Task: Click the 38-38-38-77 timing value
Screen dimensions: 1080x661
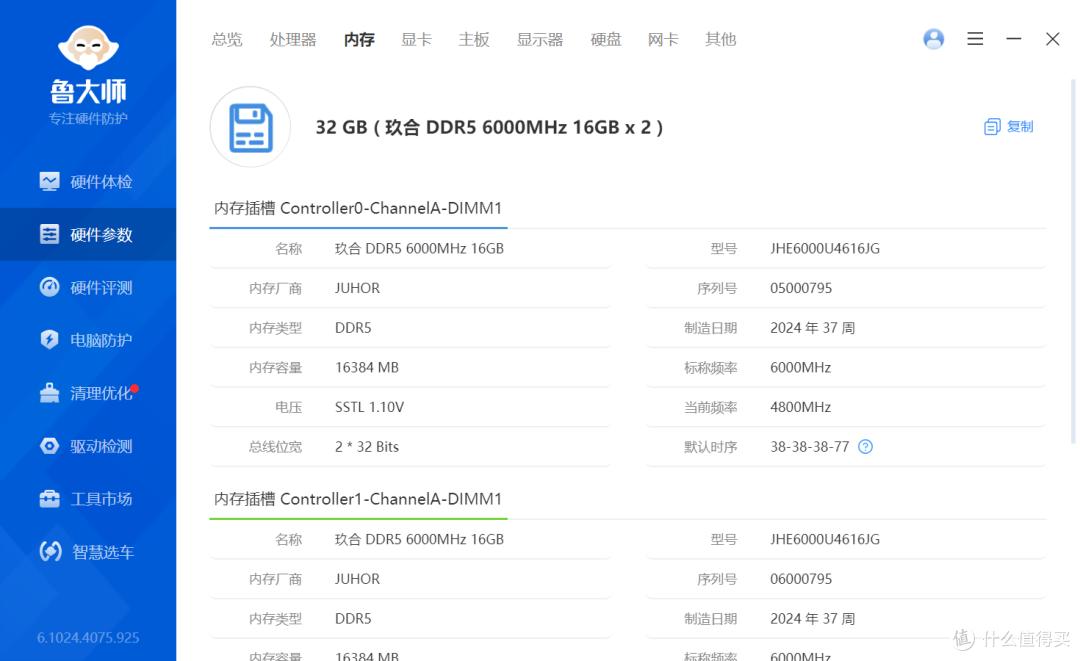Action: click(x=809, y=447)
